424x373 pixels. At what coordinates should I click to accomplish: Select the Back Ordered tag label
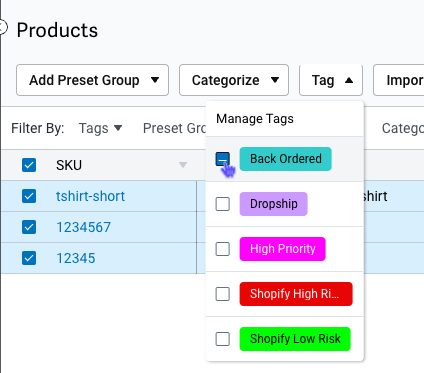tap(286, 159)
